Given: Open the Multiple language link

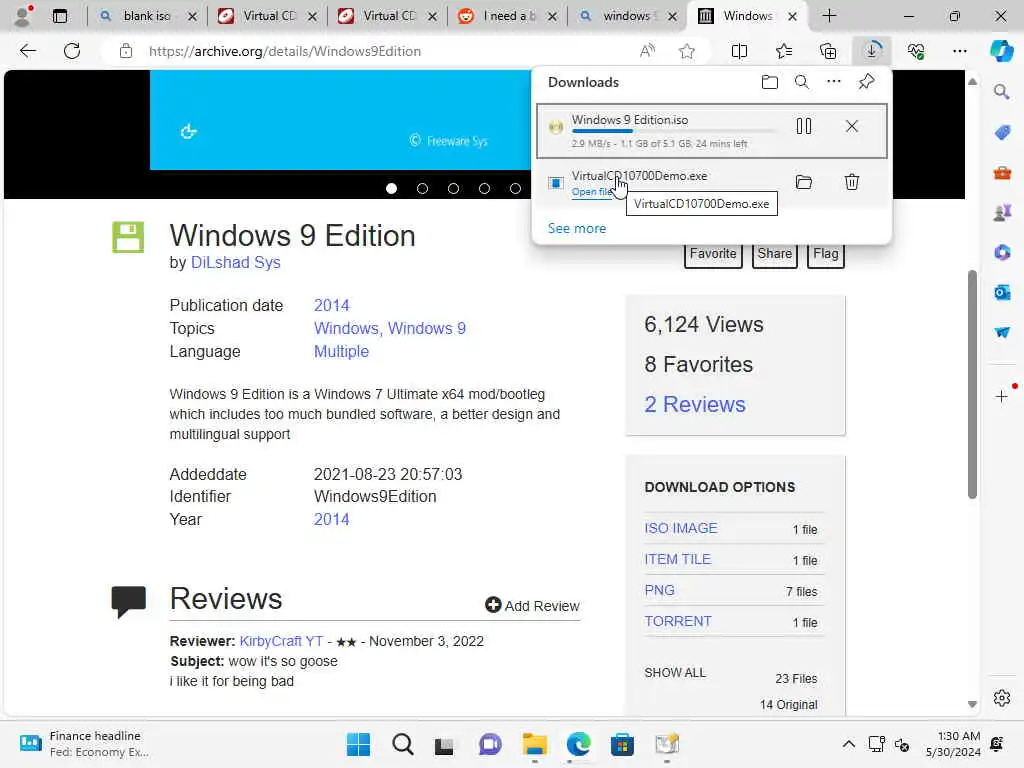Looking at the screenshot, I should pyautogui.click(x=342, y=351).
